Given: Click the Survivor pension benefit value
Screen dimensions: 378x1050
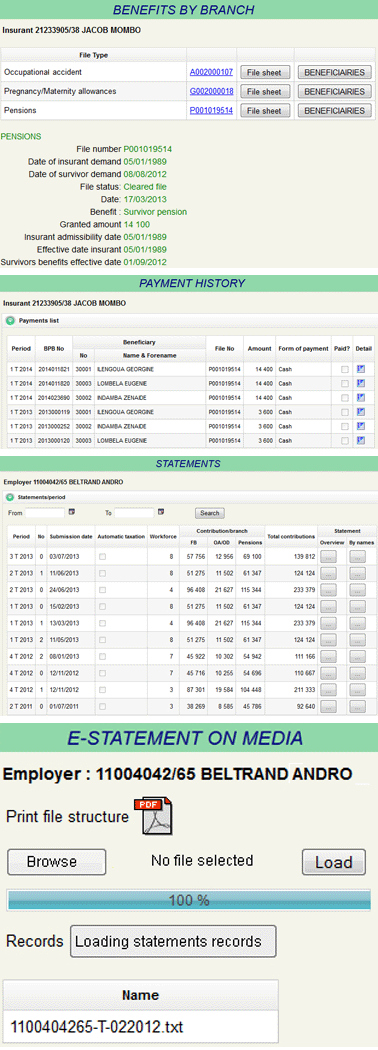Looking at the screenshot, I should [155, 212].
